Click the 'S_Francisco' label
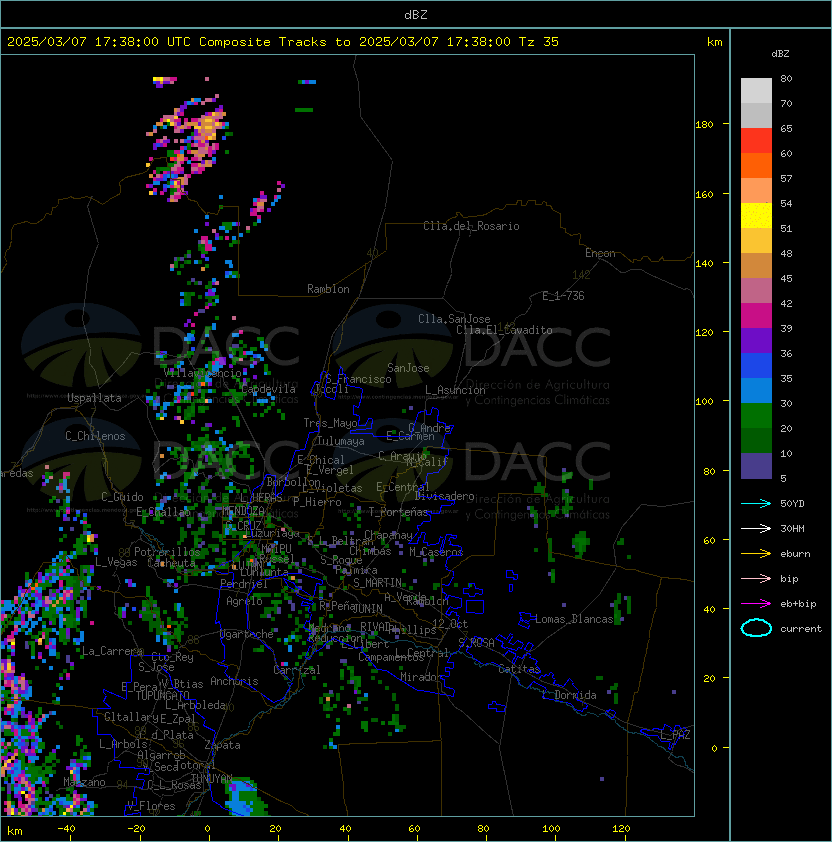Image resolution: width=832 pixels, height=842 pixels. click(358, 379)
